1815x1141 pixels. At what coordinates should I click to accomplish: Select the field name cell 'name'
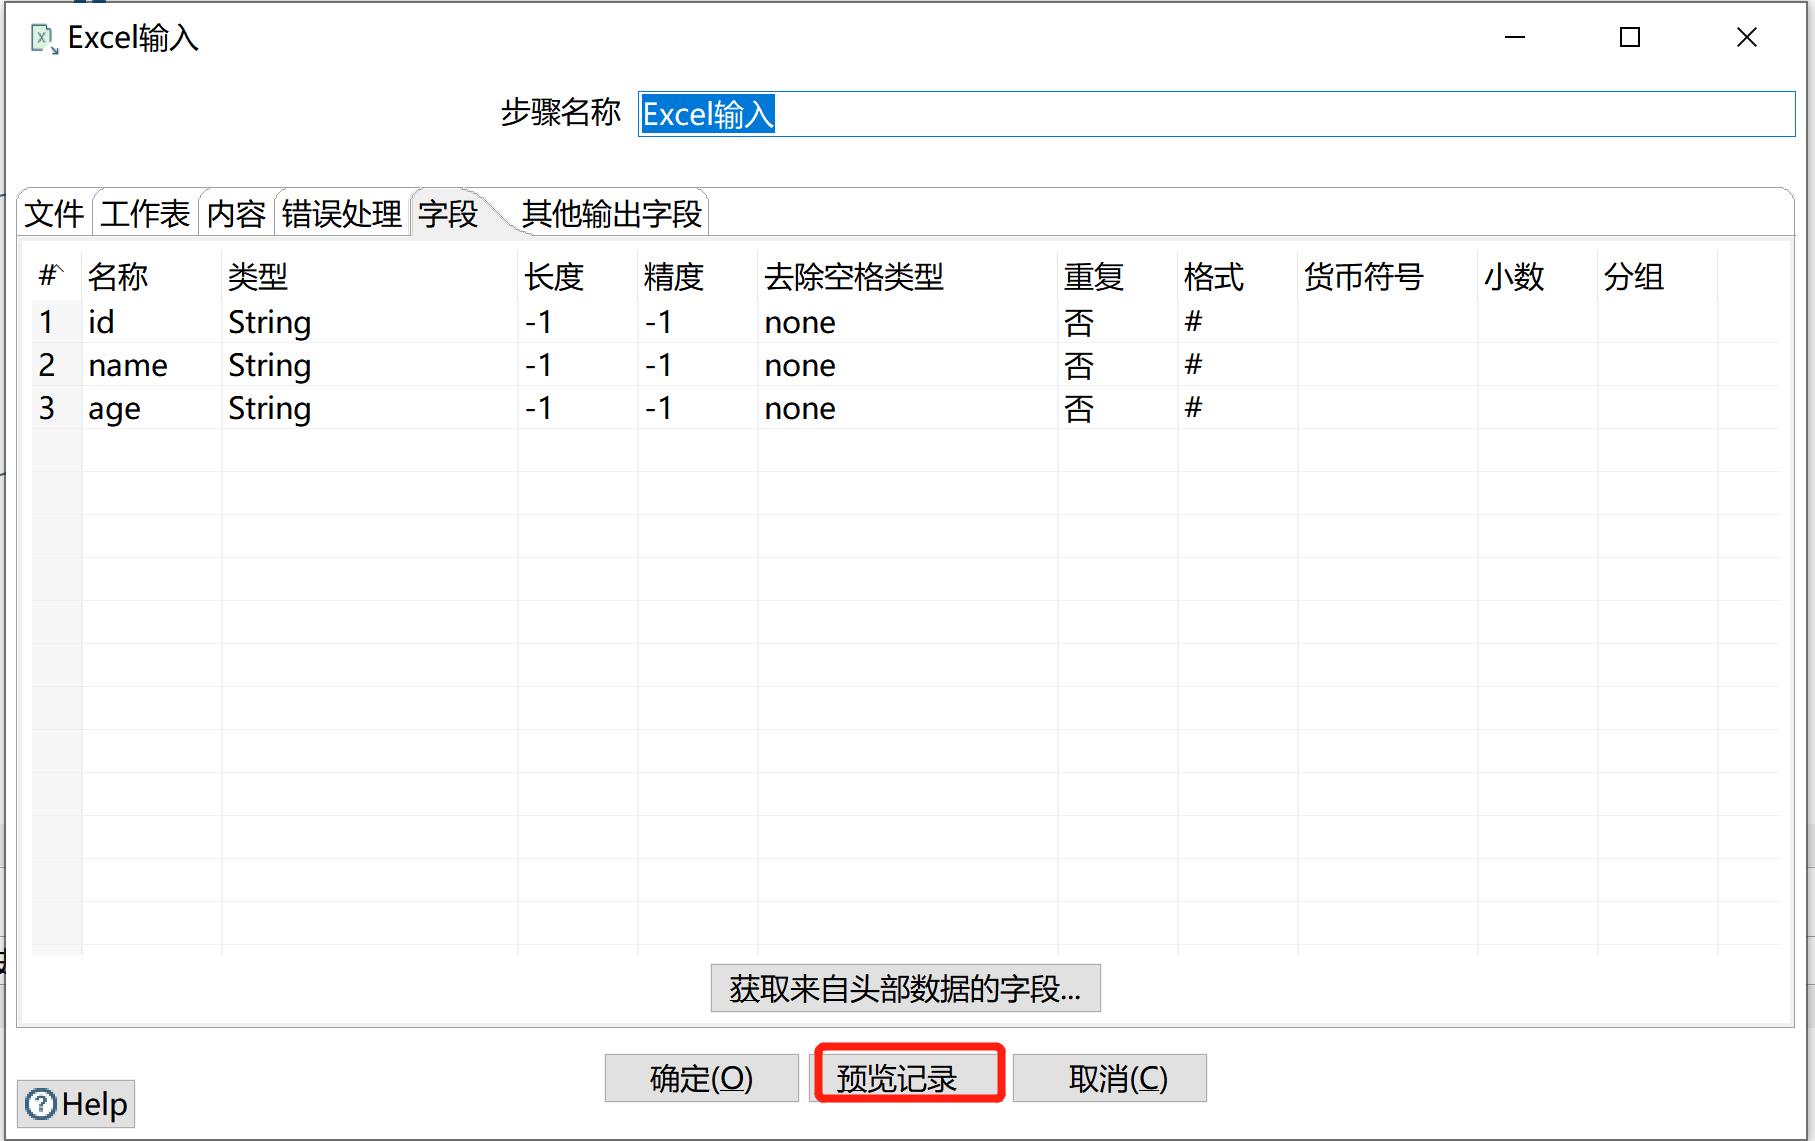[151, 365]
